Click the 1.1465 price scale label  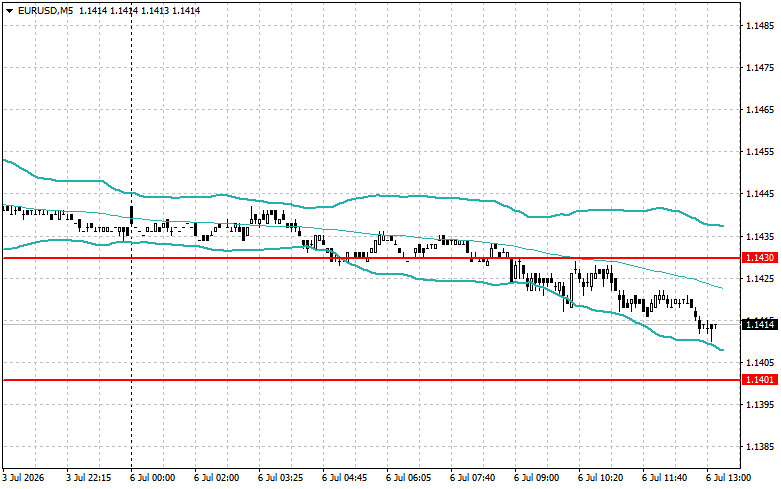[761, 110]
